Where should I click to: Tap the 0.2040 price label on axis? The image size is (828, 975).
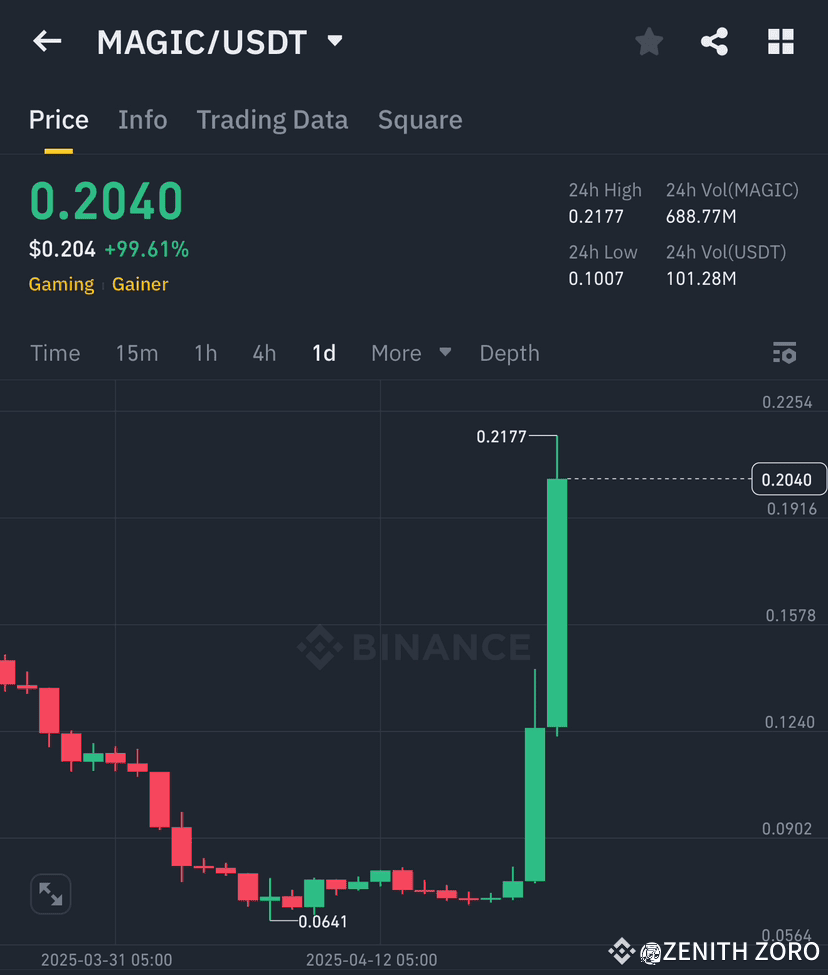(788, 479)
